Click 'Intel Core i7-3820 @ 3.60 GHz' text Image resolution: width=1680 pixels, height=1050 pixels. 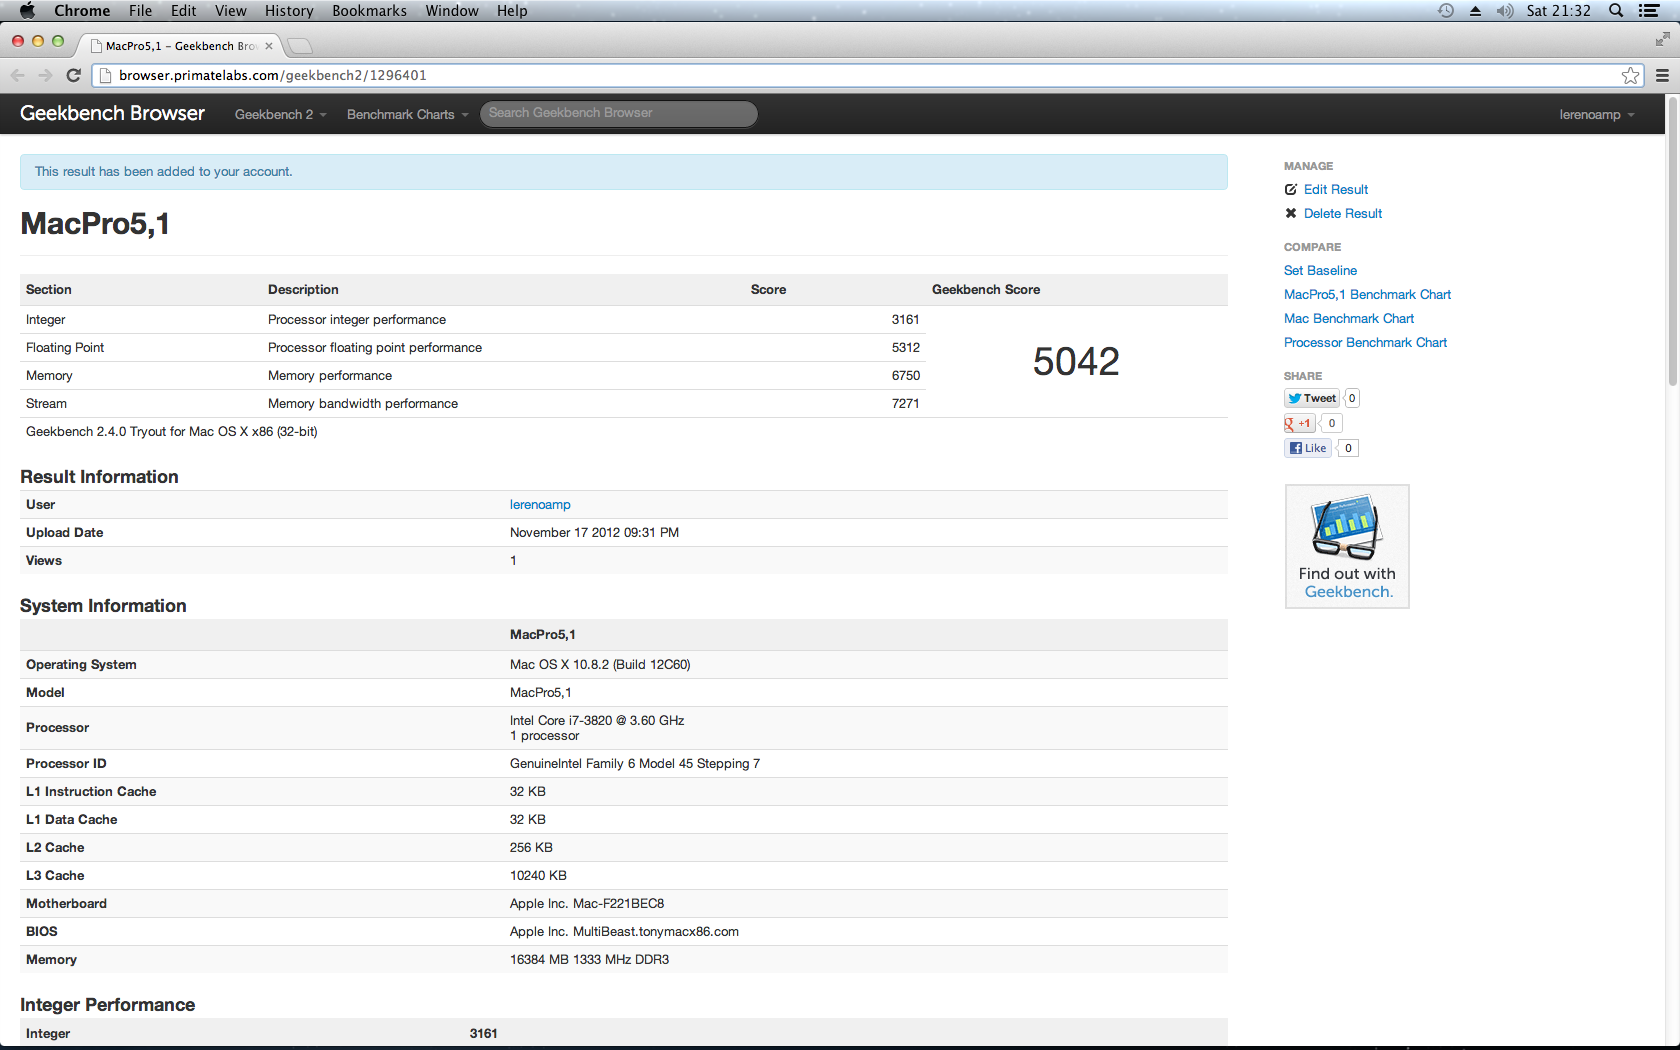pos(597,720)
